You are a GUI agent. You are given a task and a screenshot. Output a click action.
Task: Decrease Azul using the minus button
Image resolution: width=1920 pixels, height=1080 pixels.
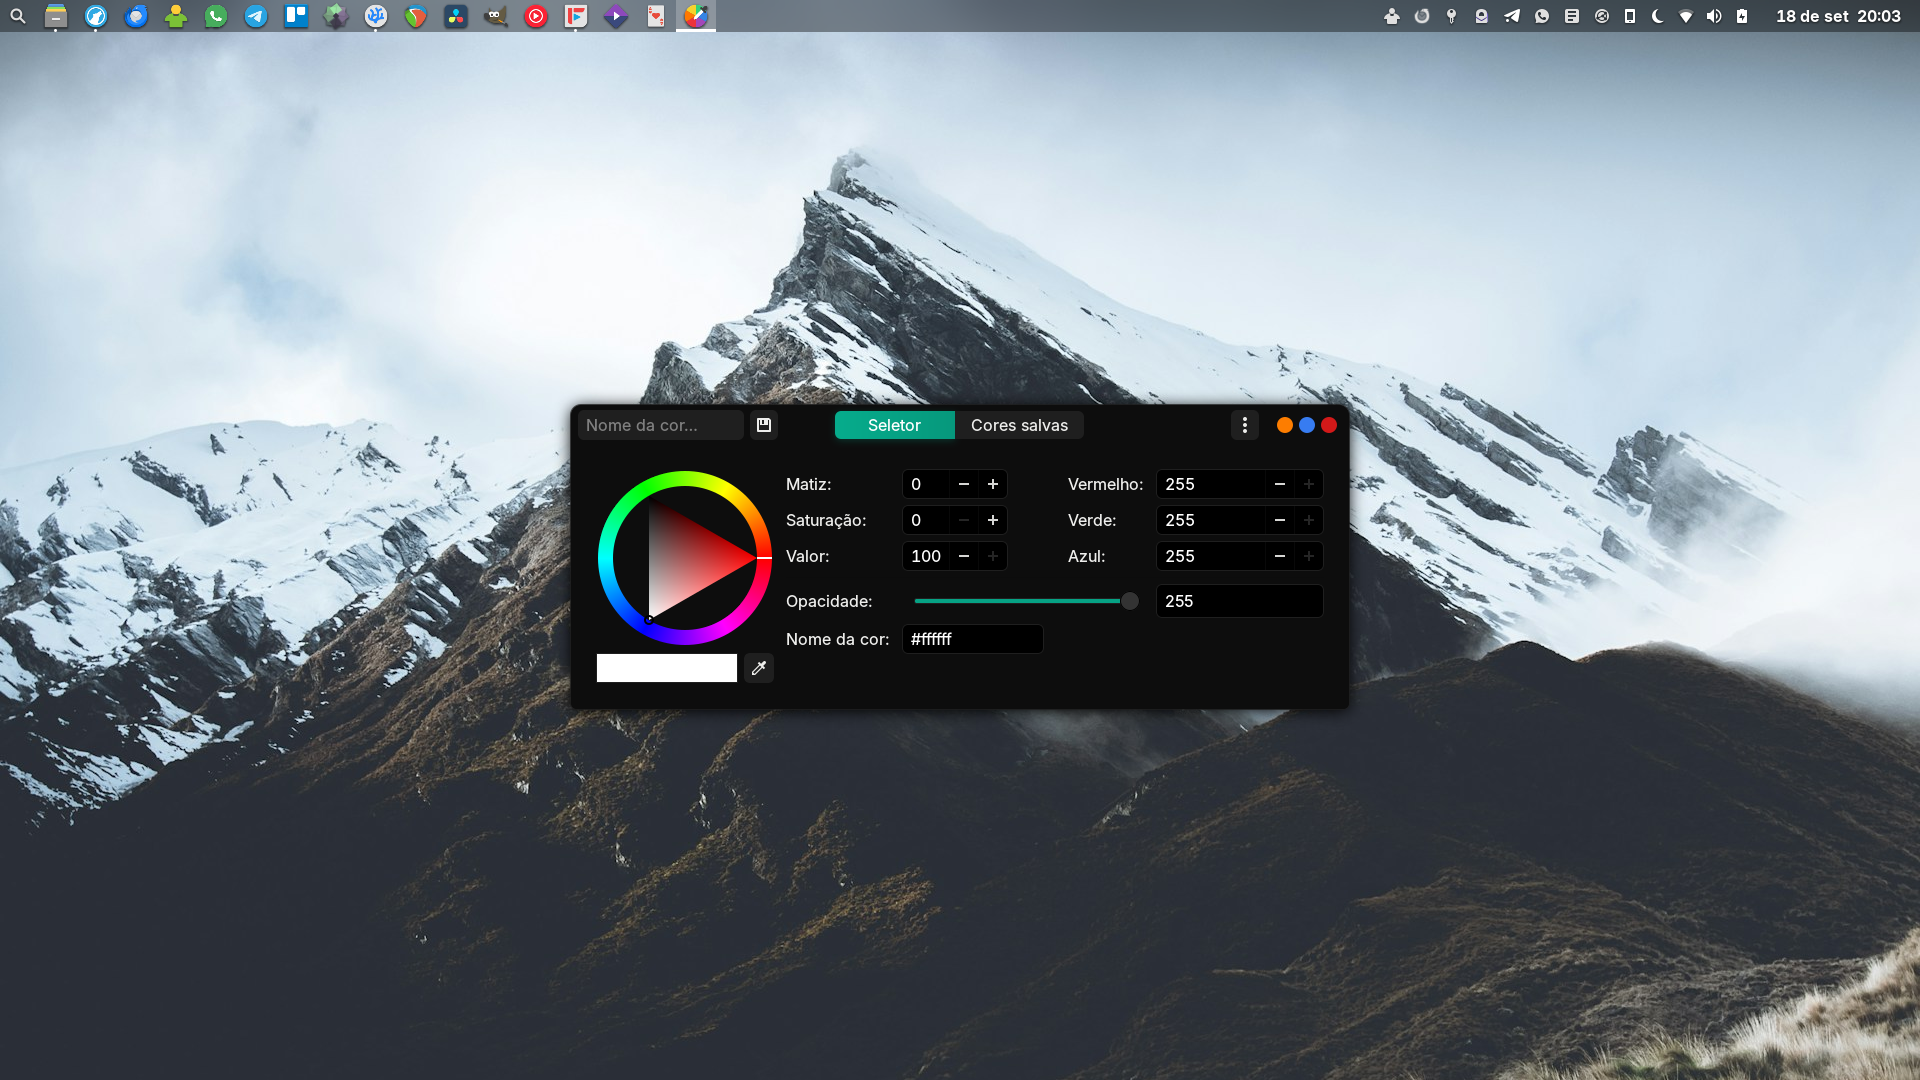point(1280,556)
